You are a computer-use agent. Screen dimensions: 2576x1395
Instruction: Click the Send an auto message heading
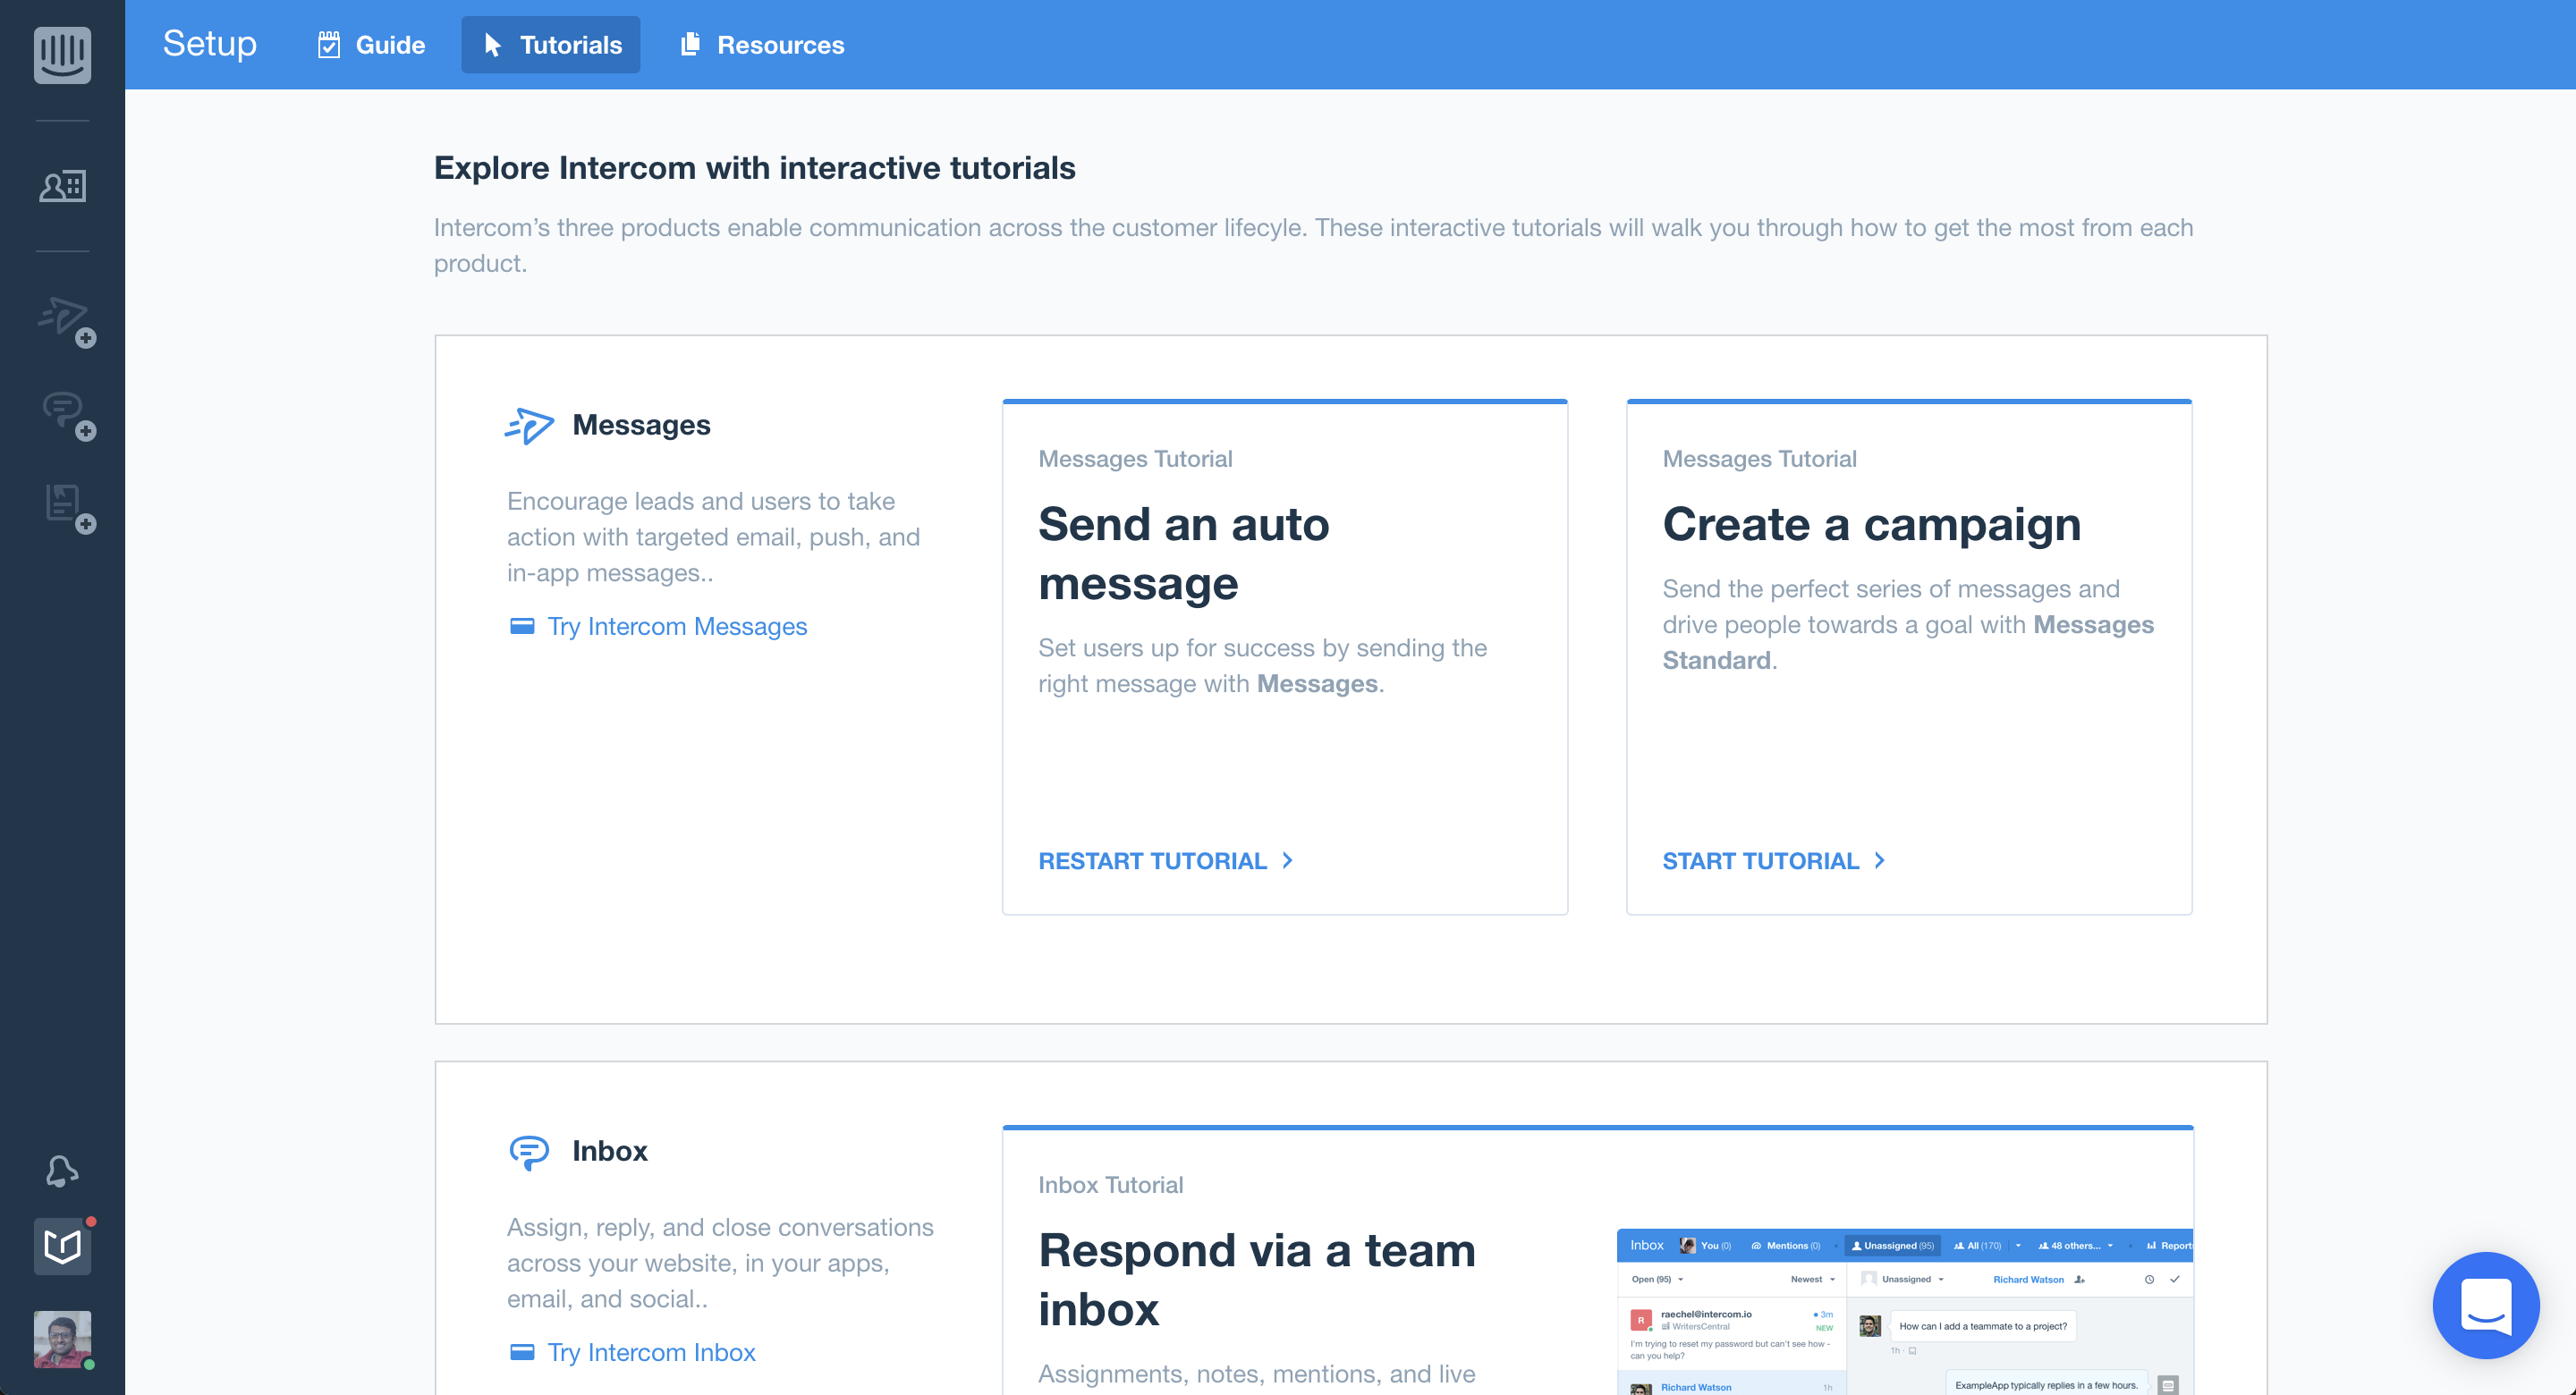click(1184, 553)
